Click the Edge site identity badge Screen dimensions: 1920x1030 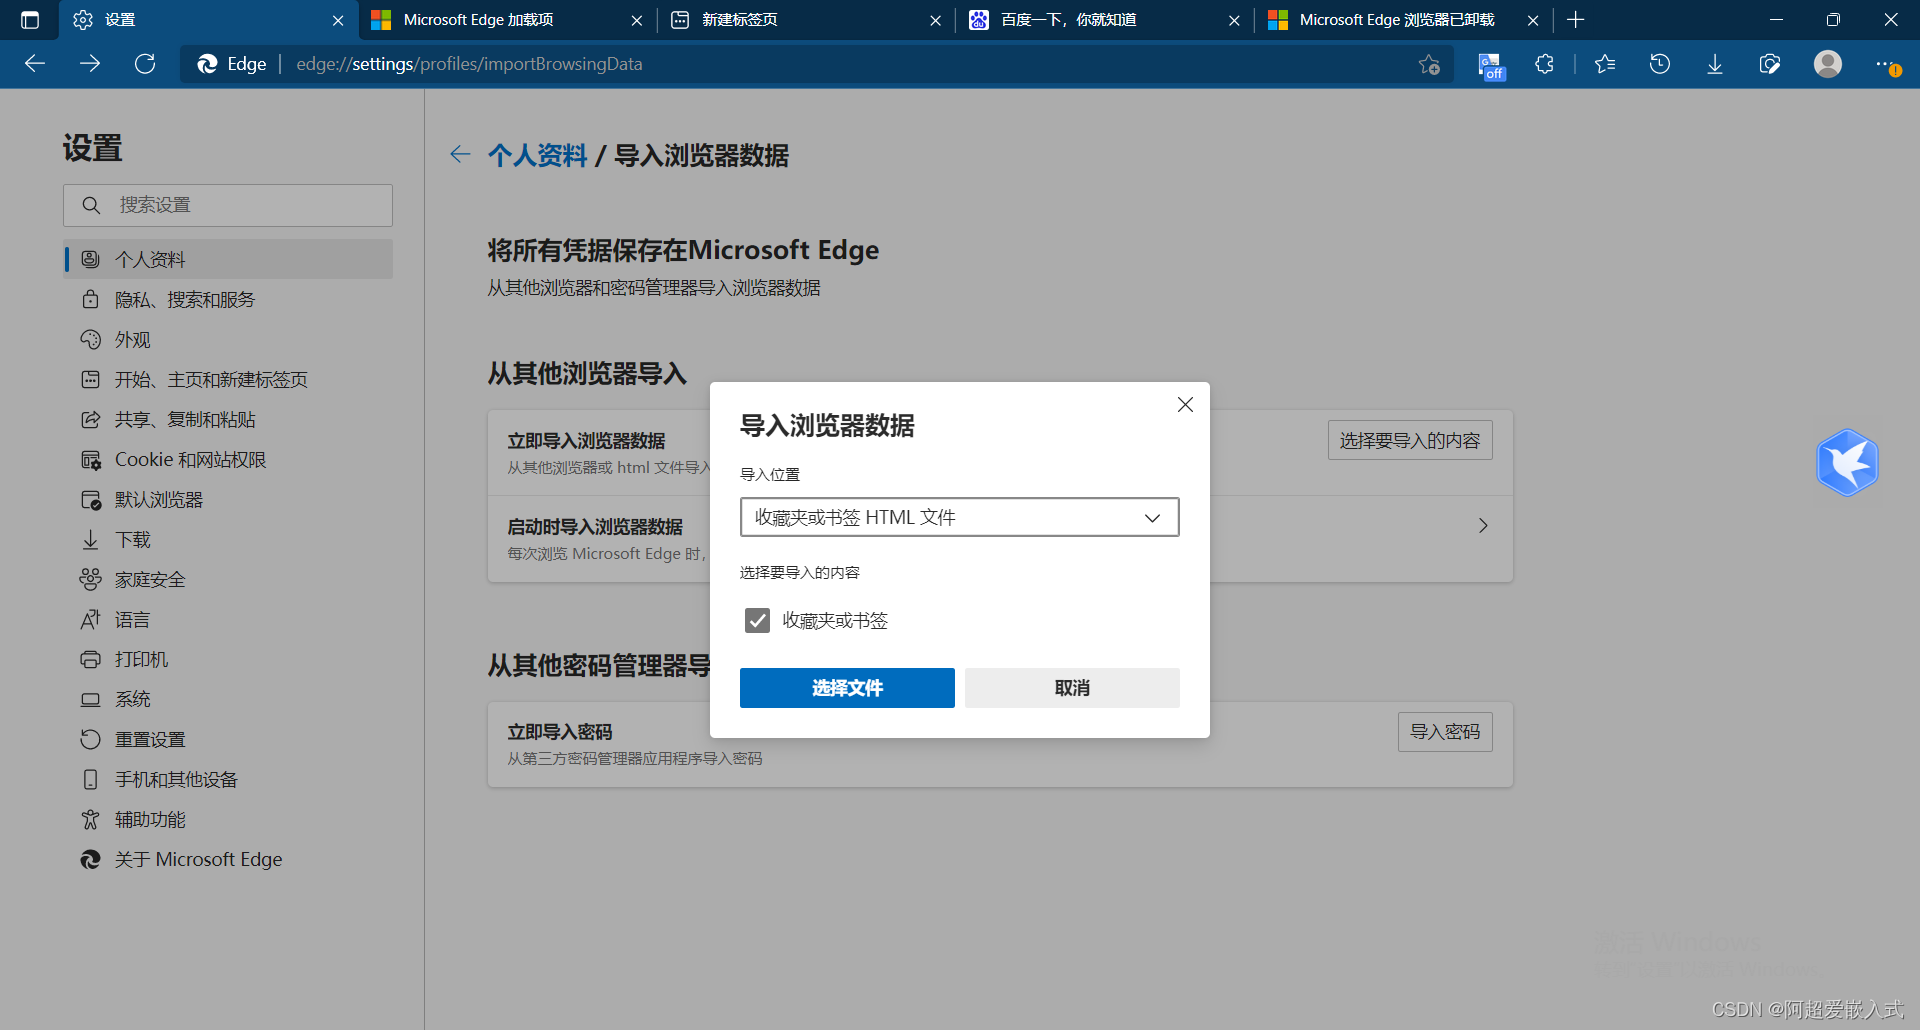click(x=232, y=64)
